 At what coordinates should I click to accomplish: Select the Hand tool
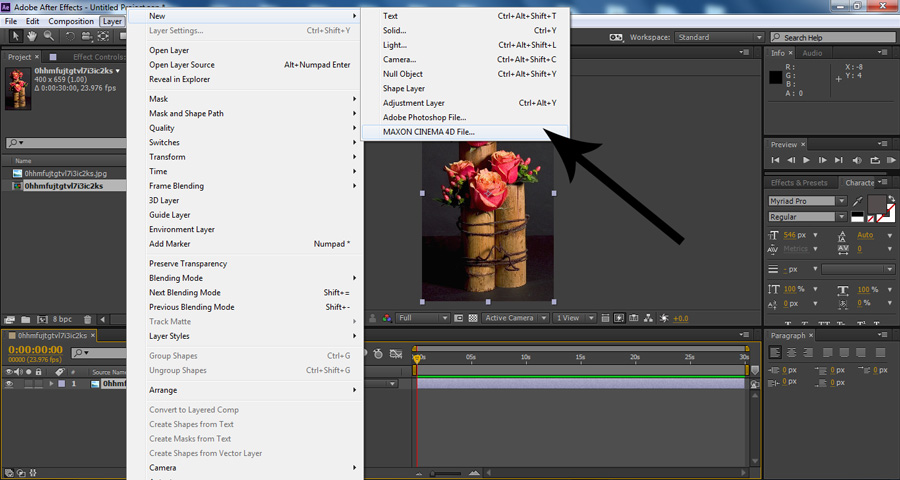(x=32, y=36)
